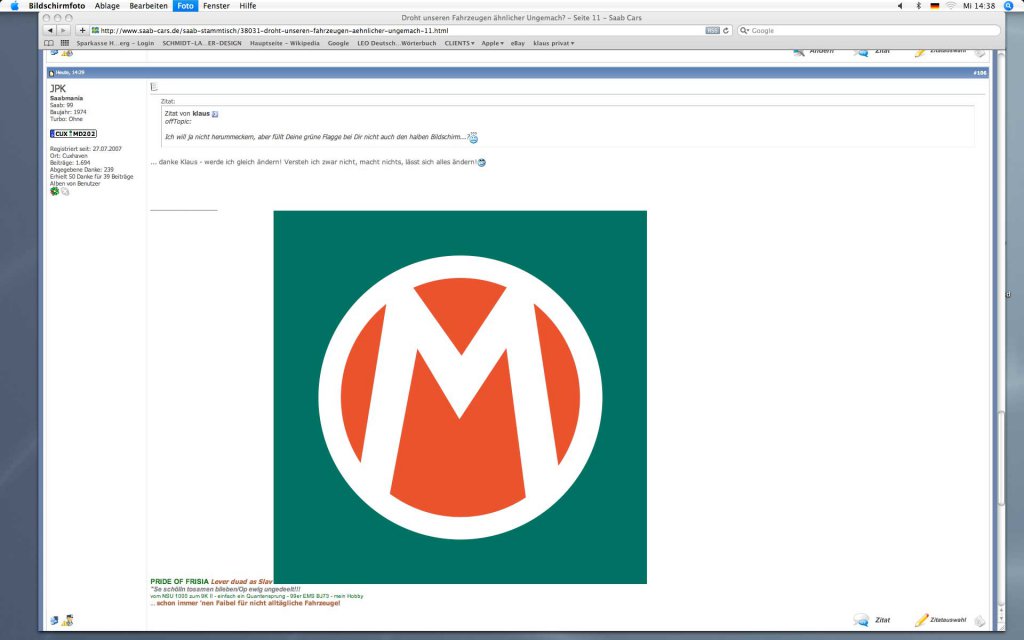The width and height of the screenshot is (1024, 640).
Task: Click the CUX MD202 license plate badge
Action: (x=73, y=133)
